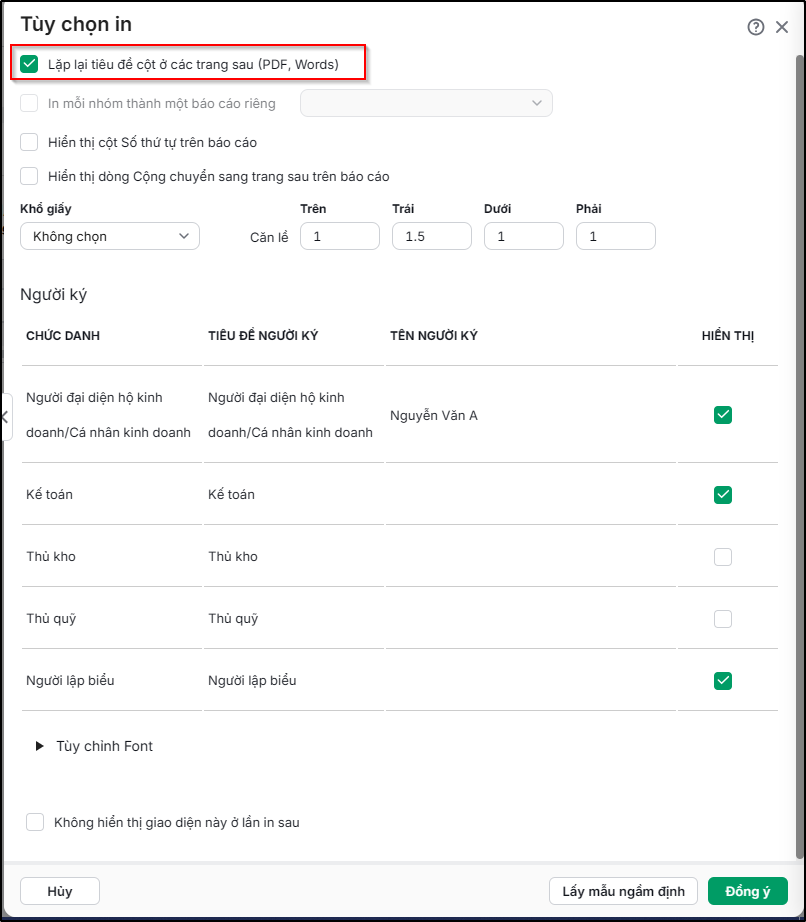
Task: Open the disabled group report dropdown
Action: (x=426, y=103)
